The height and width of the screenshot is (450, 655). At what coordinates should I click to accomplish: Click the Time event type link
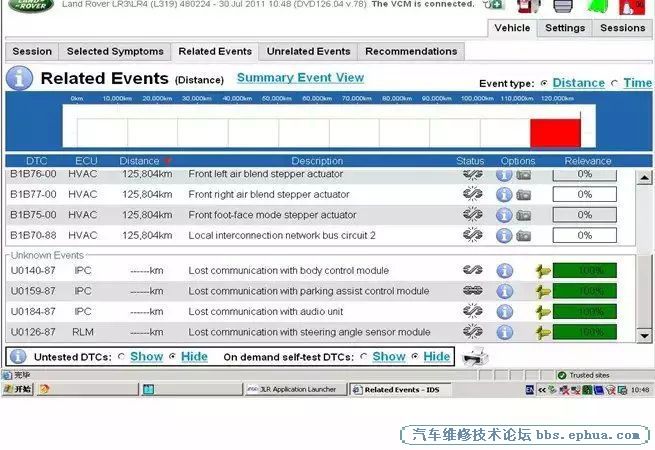coord(637,83)
